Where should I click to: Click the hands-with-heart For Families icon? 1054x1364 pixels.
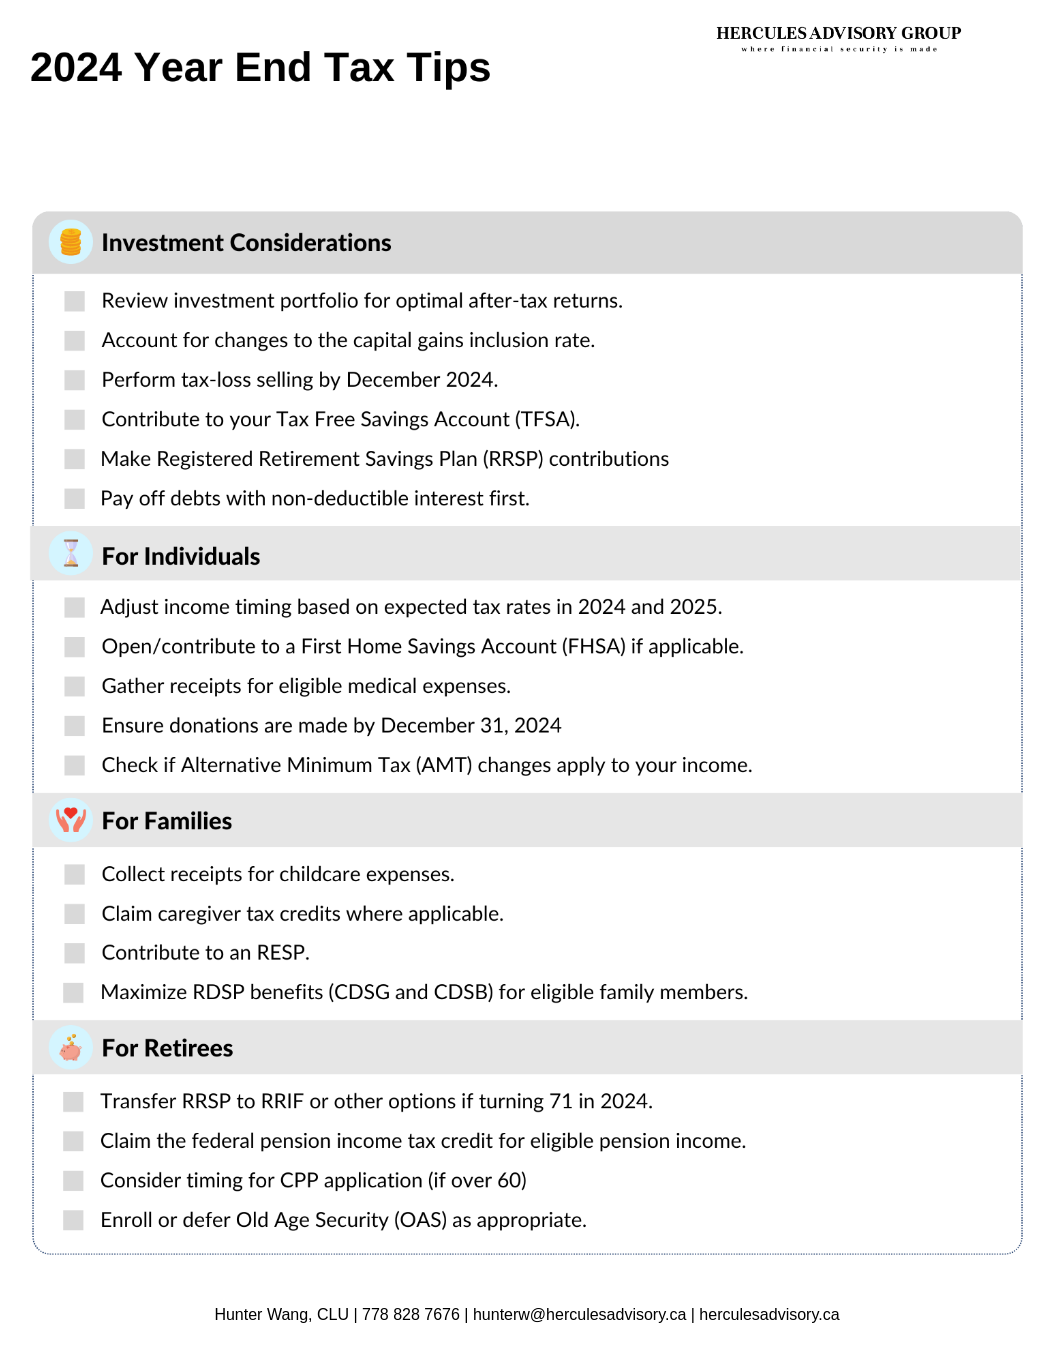[70, 820]
